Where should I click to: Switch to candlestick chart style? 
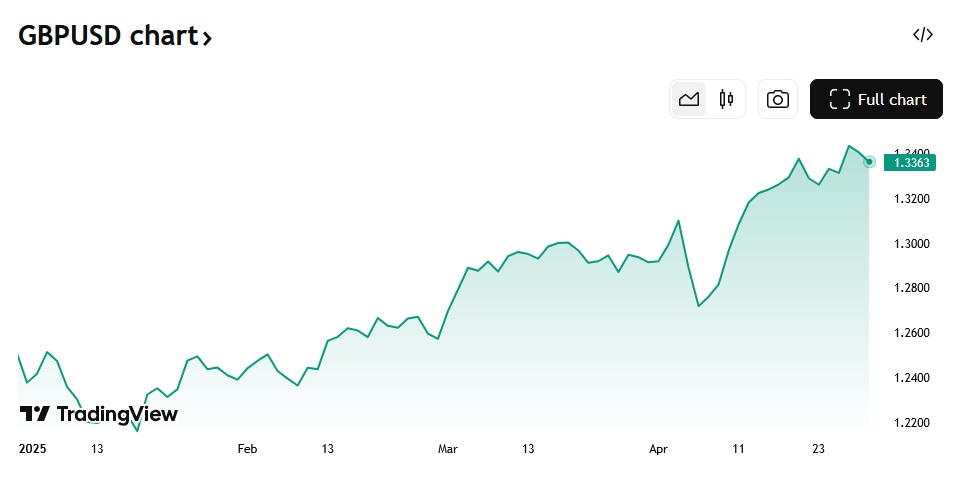pyautogui.click(x=726, y=99)
